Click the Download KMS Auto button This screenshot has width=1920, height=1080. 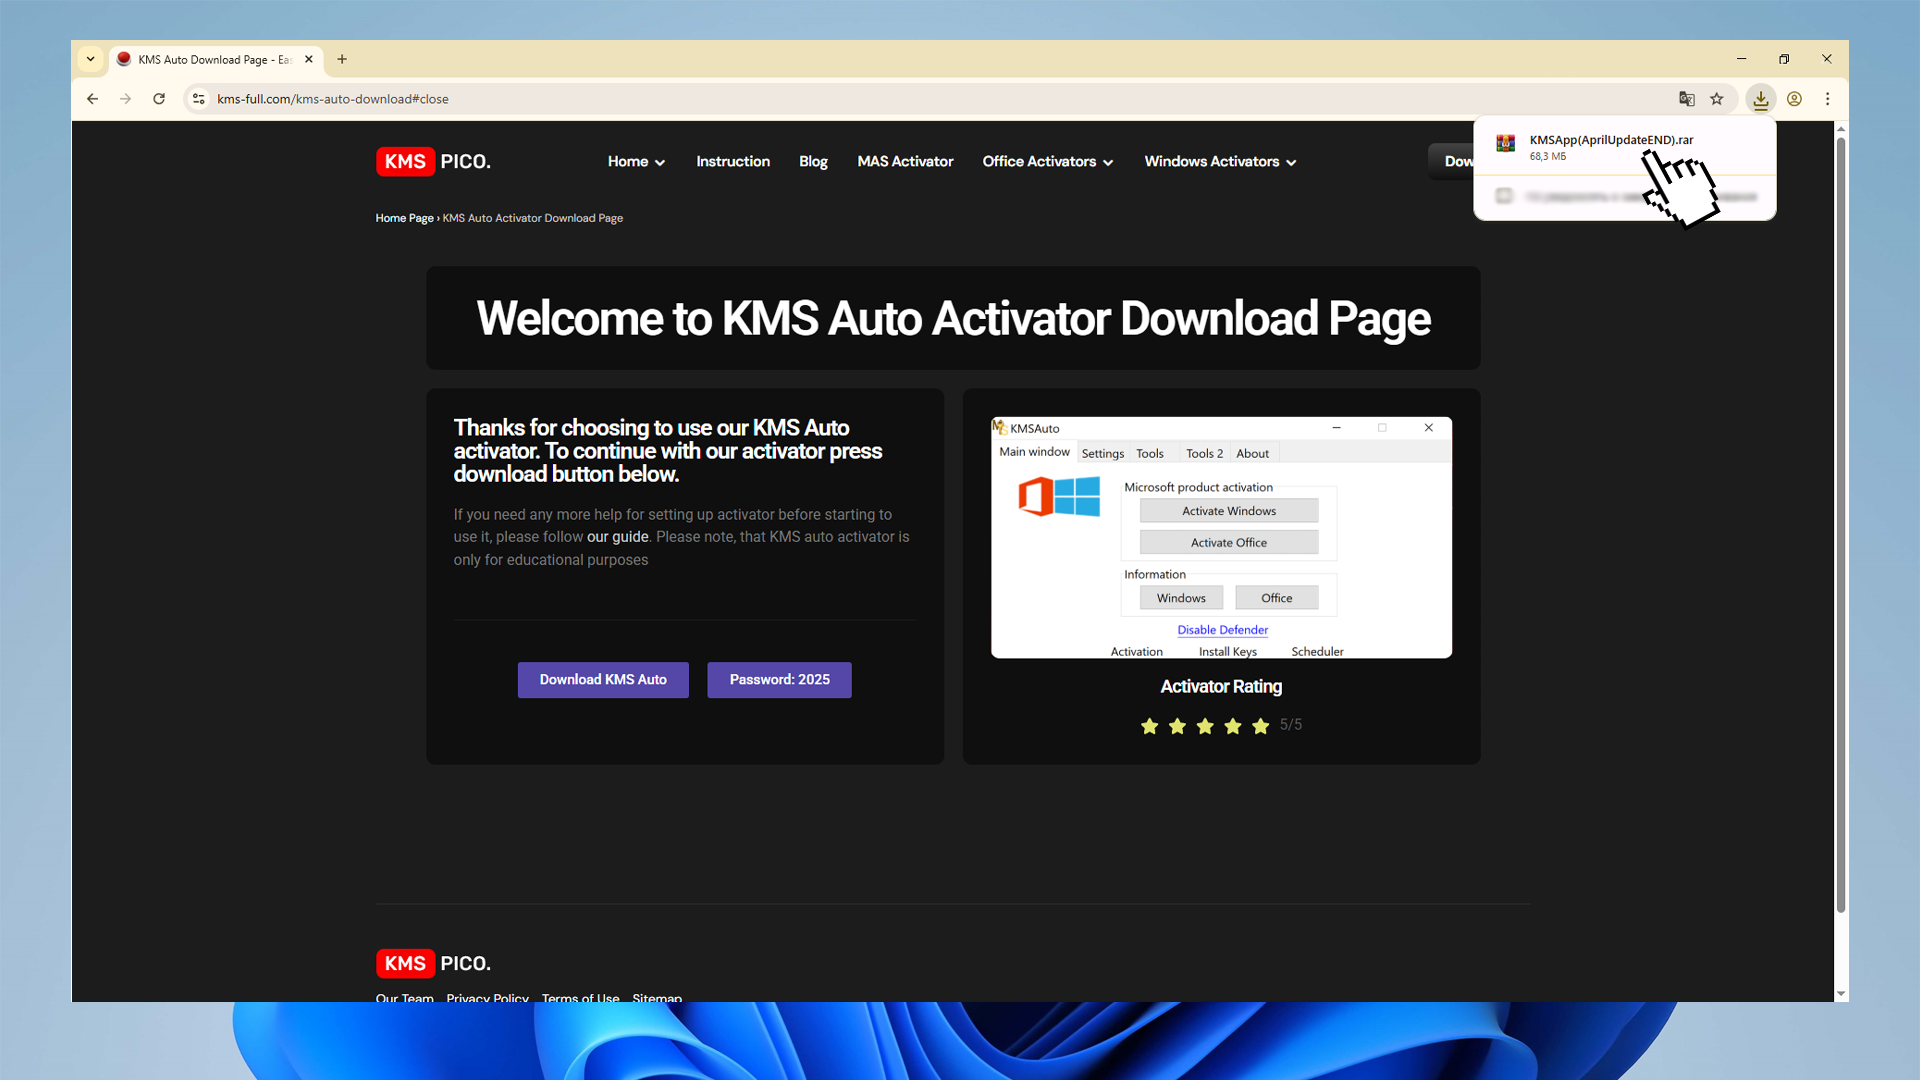point(603,680)
